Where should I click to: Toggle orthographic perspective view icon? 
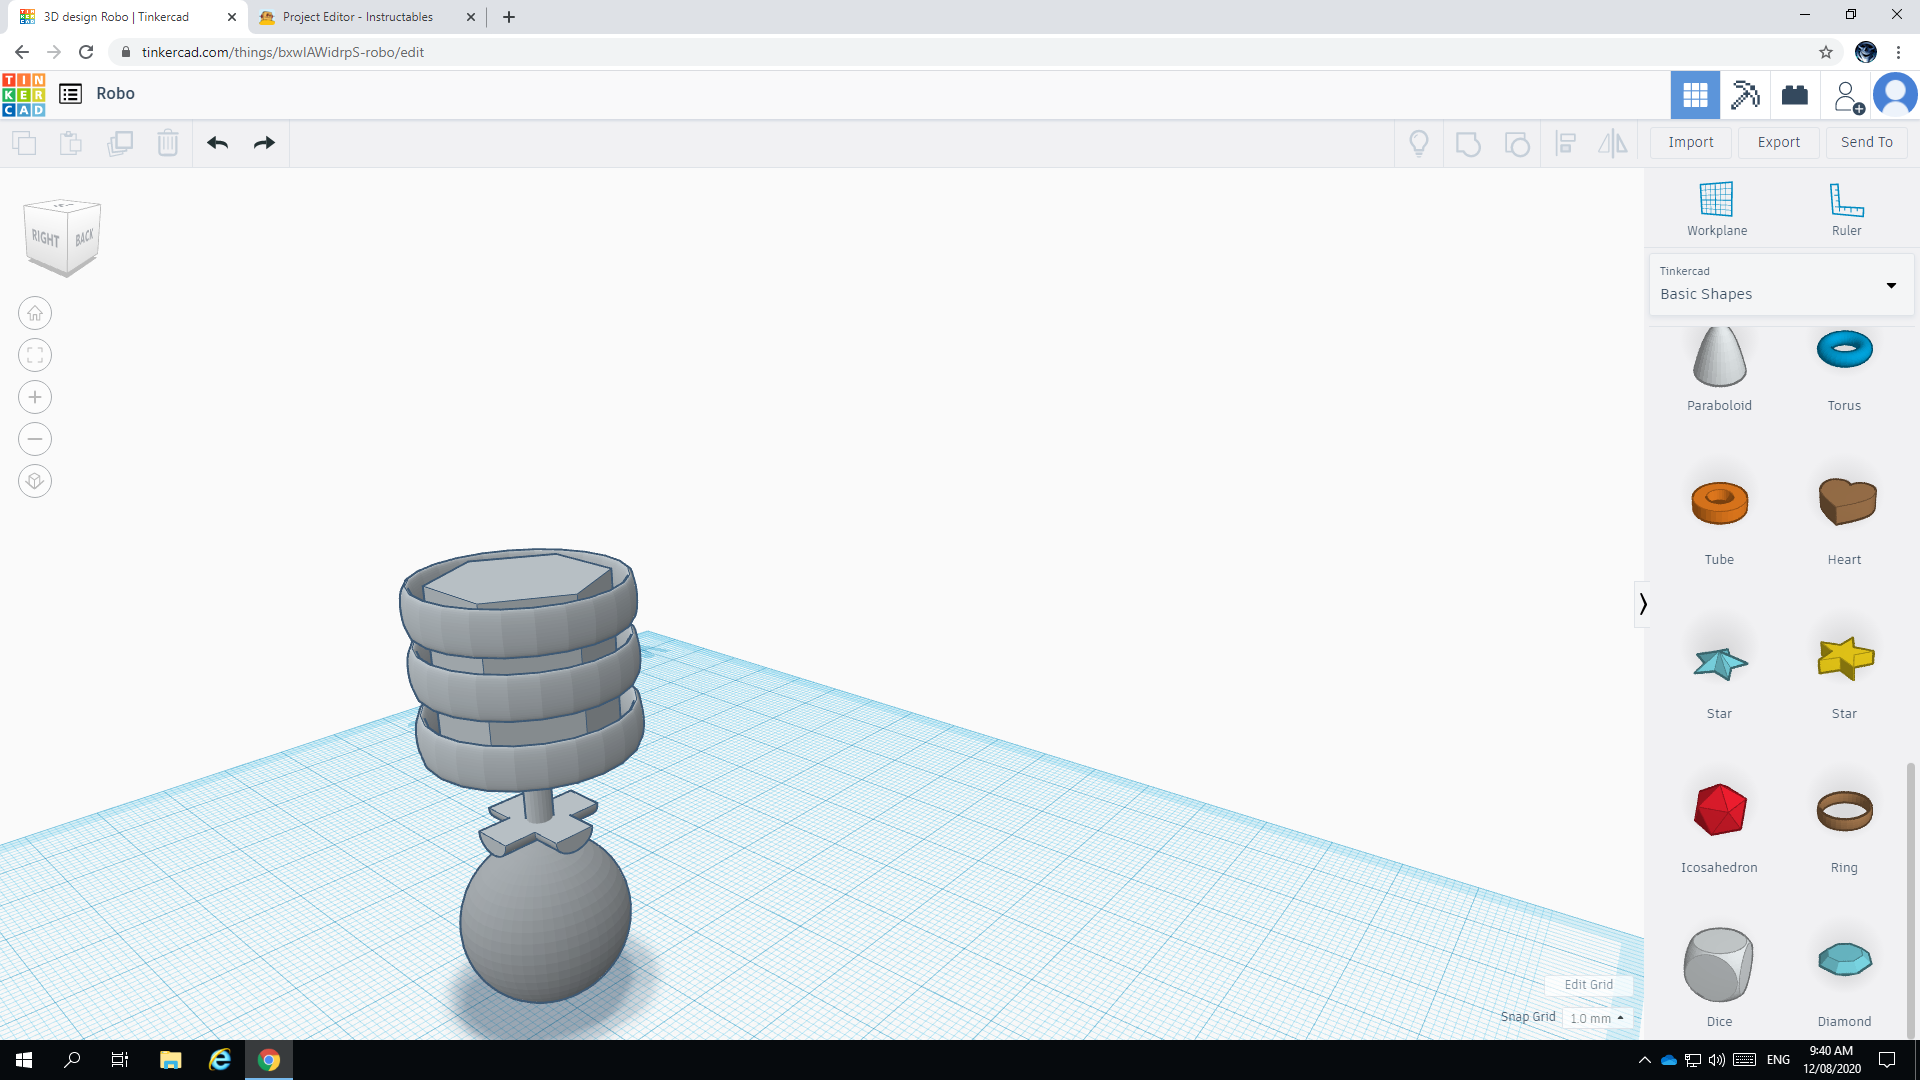tap(35, 482)
